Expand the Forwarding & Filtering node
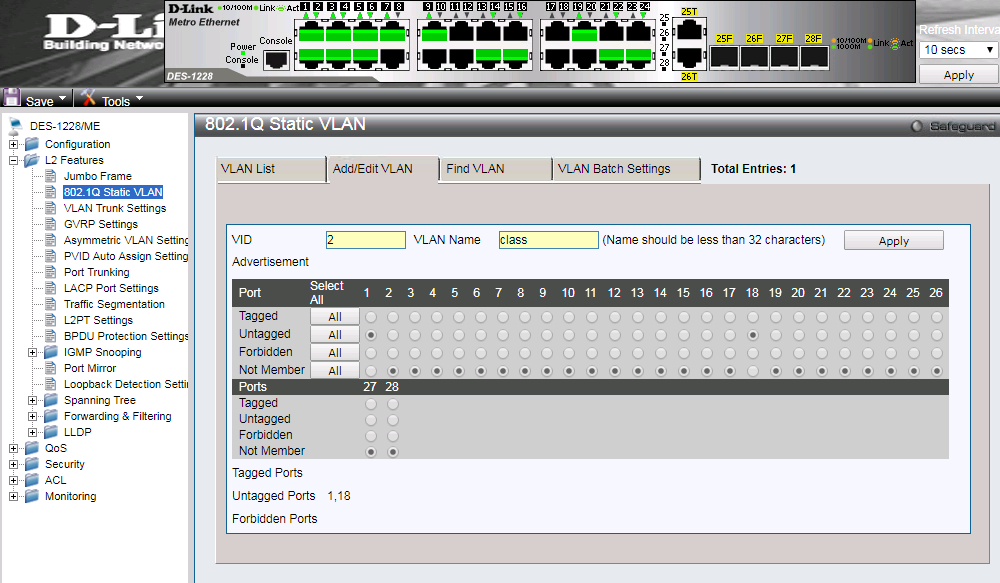 33,416
